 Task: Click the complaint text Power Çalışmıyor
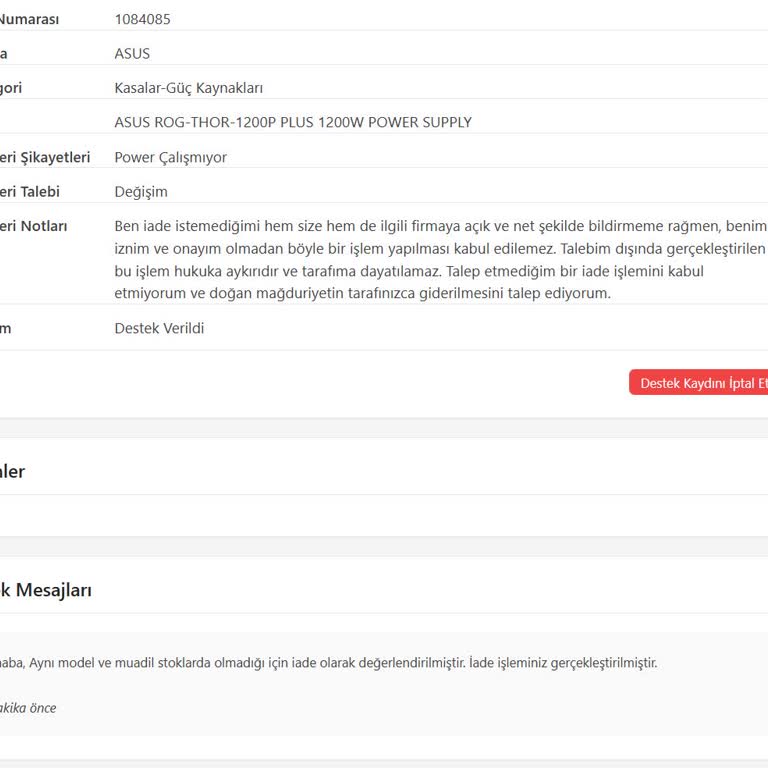tap(170, 157)
